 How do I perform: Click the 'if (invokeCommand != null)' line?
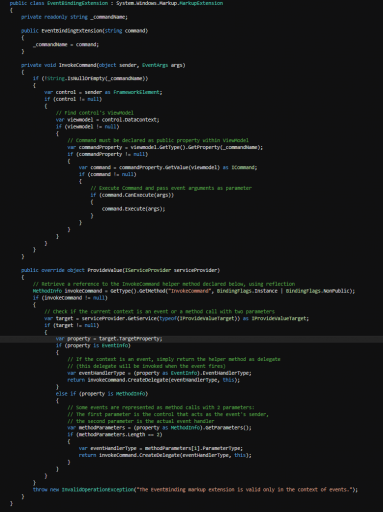70,298
